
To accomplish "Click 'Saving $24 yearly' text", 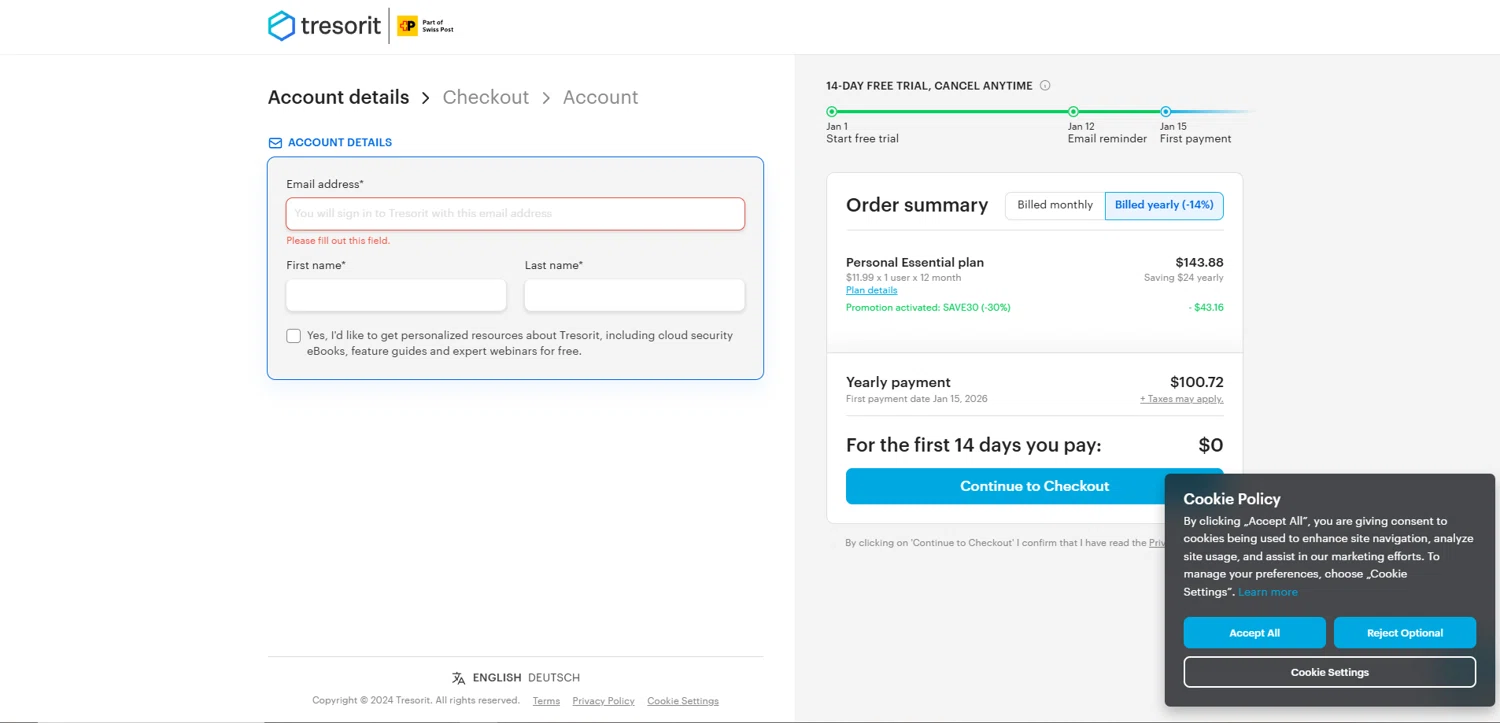I will (x=1184, y=278).
